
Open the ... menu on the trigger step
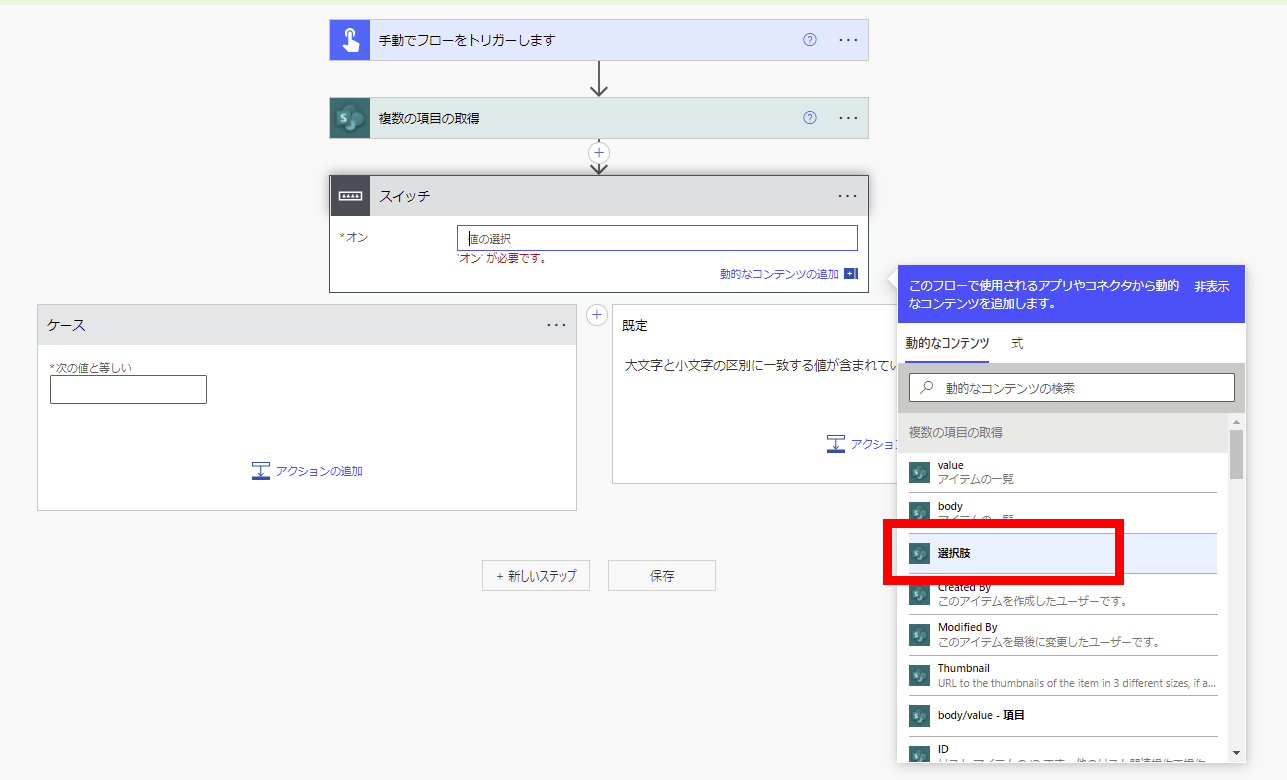click(x=847, y=39)
